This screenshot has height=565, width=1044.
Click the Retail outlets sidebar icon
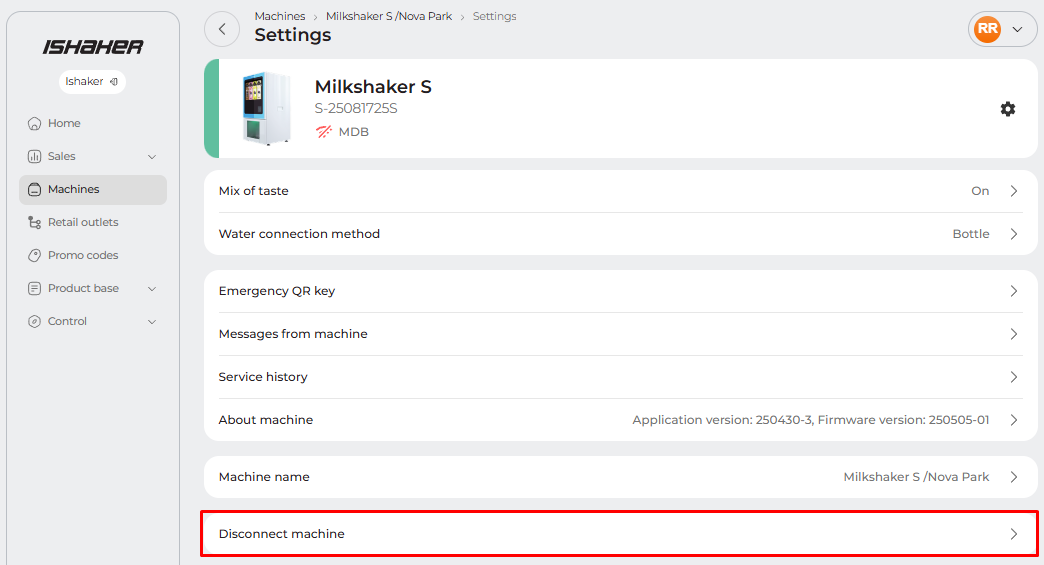34,223
